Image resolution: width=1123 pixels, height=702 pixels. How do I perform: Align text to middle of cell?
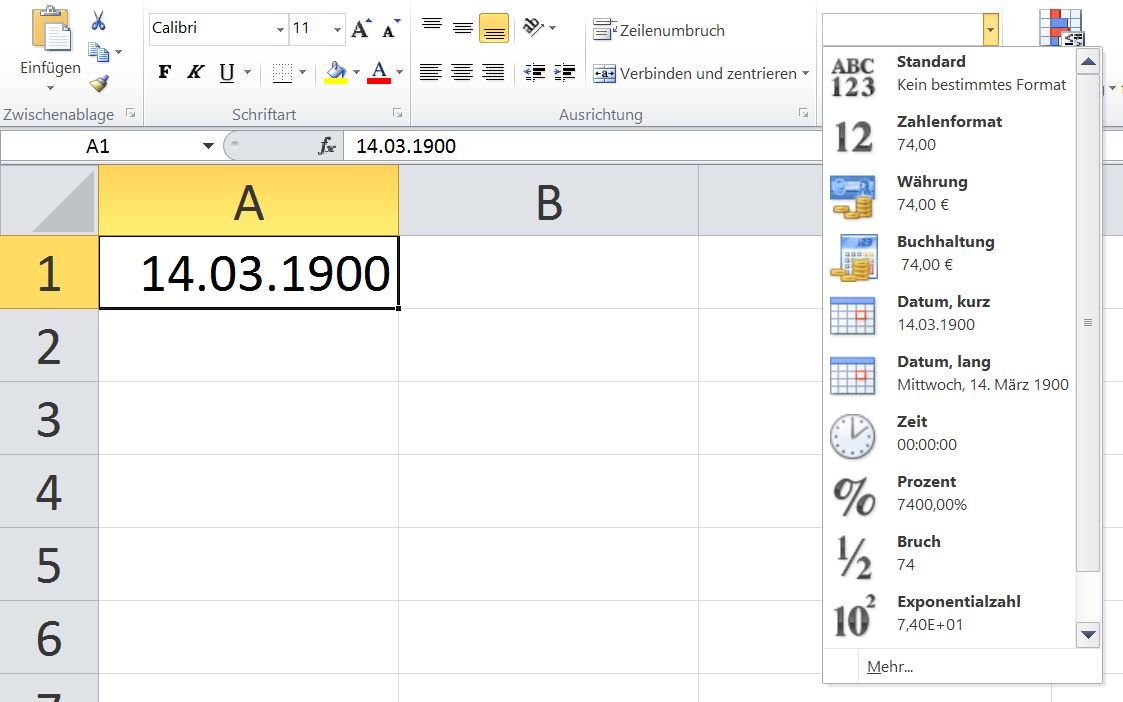click(463, 28)
